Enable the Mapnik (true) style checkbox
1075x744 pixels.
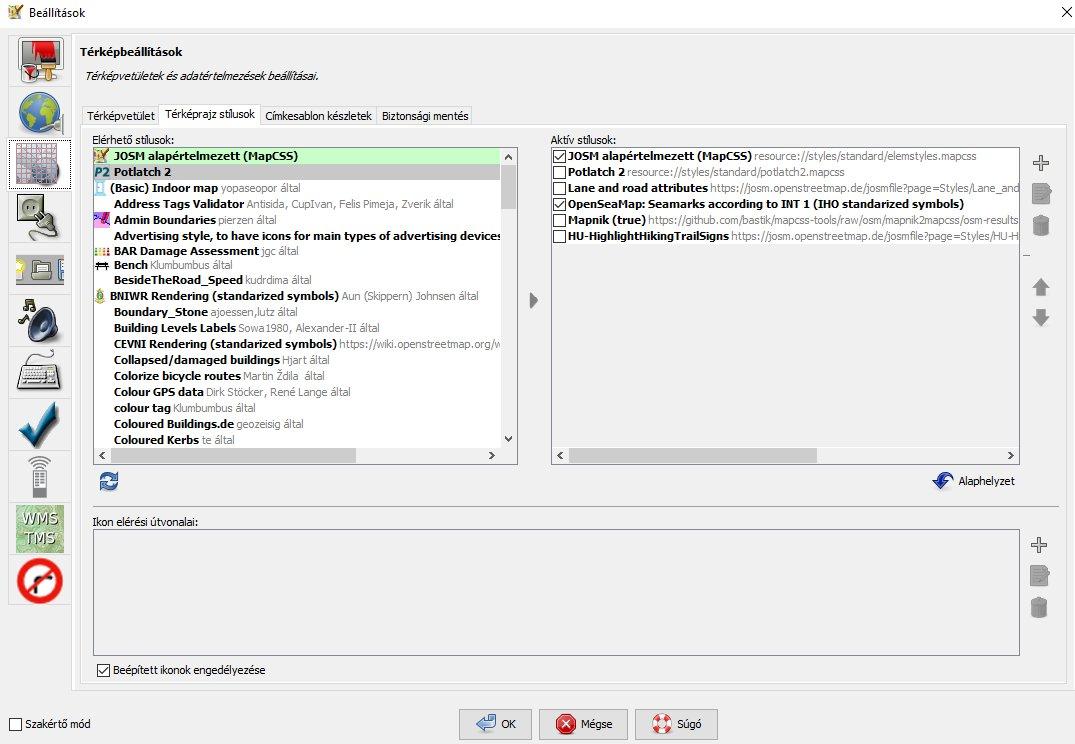click(x=559, y=220)
